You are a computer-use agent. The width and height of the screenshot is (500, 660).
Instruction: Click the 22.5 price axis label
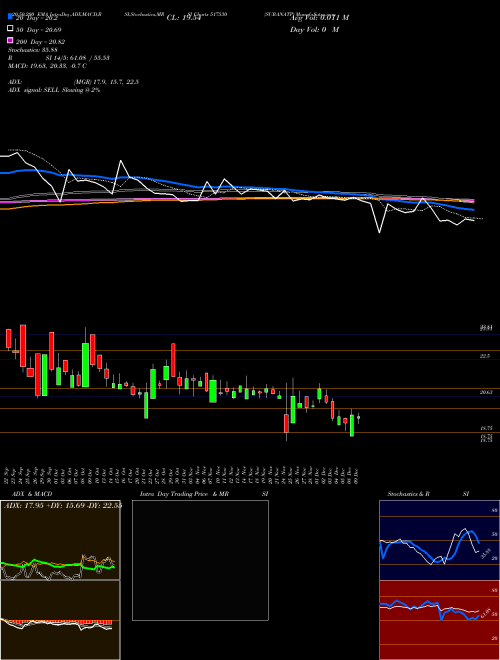pyautogui.click(x=485, y=356)
